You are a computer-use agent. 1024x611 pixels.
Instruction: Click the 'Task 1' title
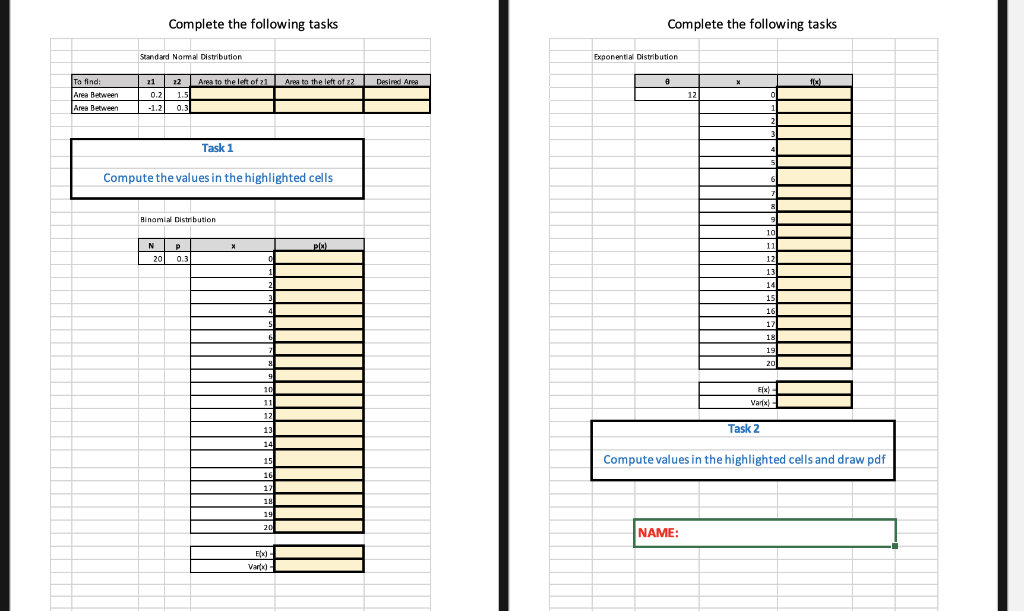(217, 148)
